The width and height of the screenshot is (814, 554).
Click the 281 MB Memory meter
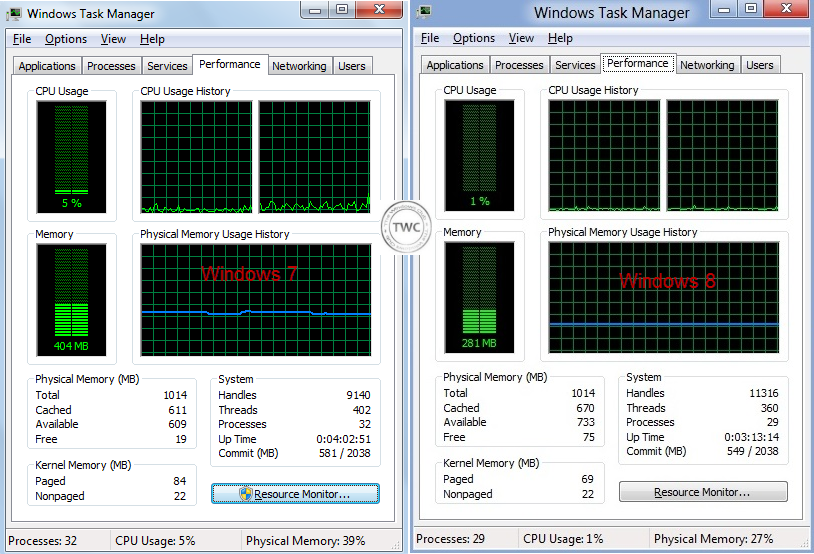479,298
